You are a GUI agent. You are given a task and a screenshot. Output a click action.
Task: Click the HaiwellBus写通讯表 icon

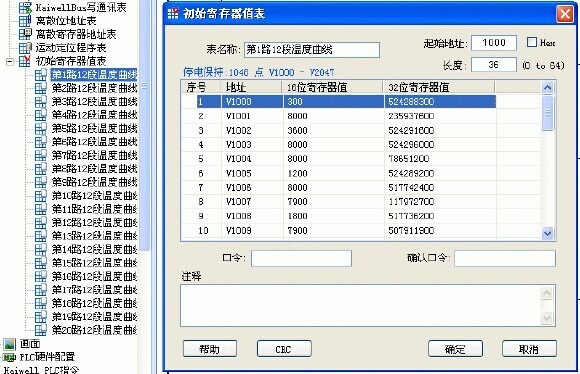tap(25, 7)
